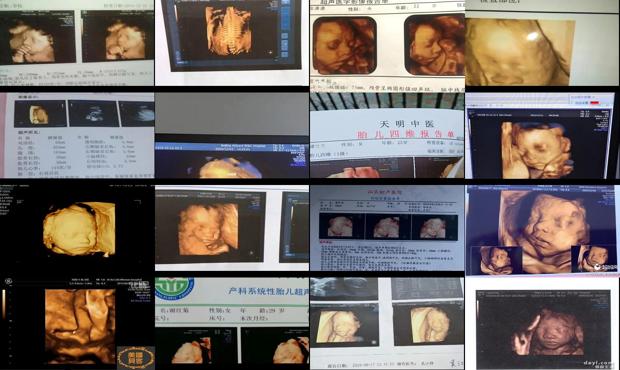The width and height of the screenshot is (620, 370).
Task: Click the gold circular badge logo
Action: pos(136,357)
